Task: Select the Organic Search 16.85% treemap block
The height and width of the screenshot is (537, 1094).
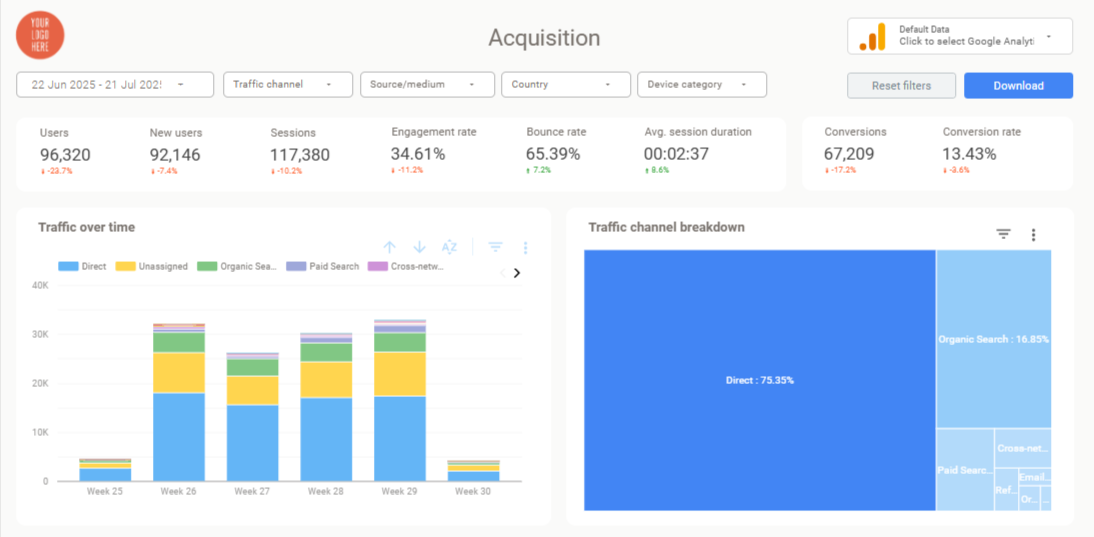Action: pyautogui.click(x=994, y=339)
